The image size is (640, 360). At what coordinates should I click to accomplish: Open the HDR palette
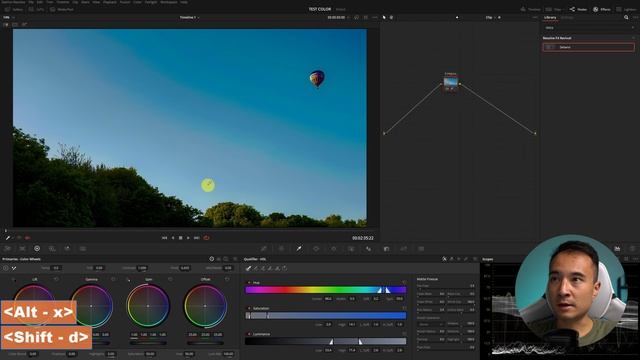click(52, 248)
